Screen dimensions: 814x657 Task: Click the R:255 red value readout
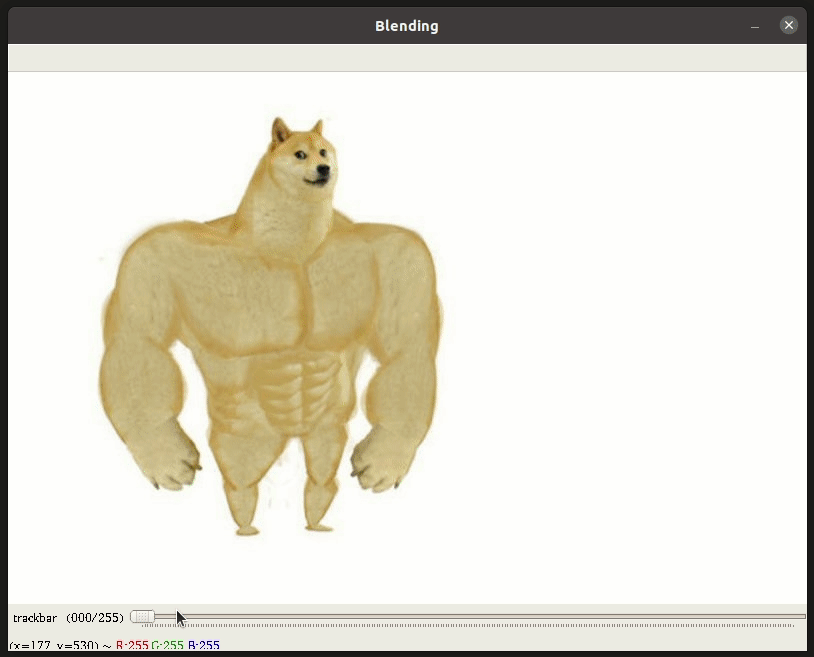132,645
